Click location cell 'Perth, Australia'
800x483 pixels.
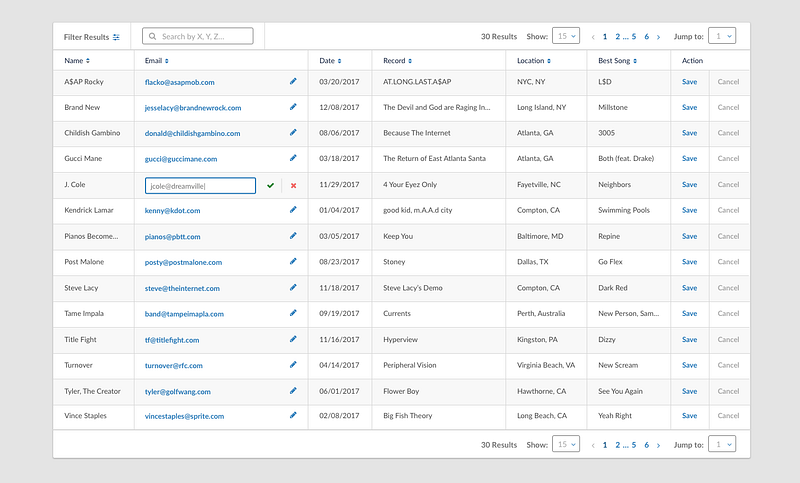(x=541, y=313)
